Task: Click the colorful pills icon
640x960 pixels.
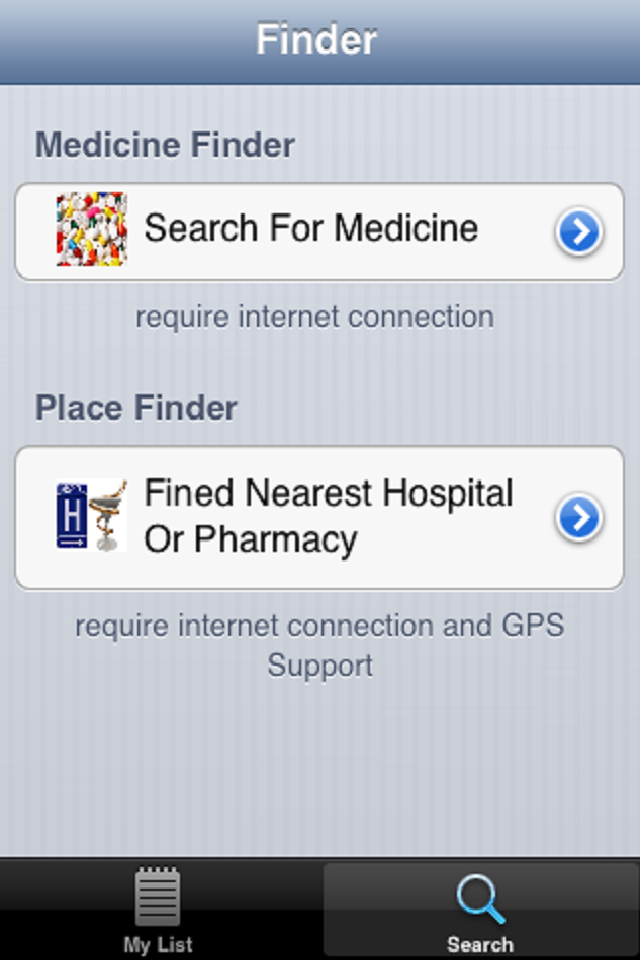Action: point(91,229)
